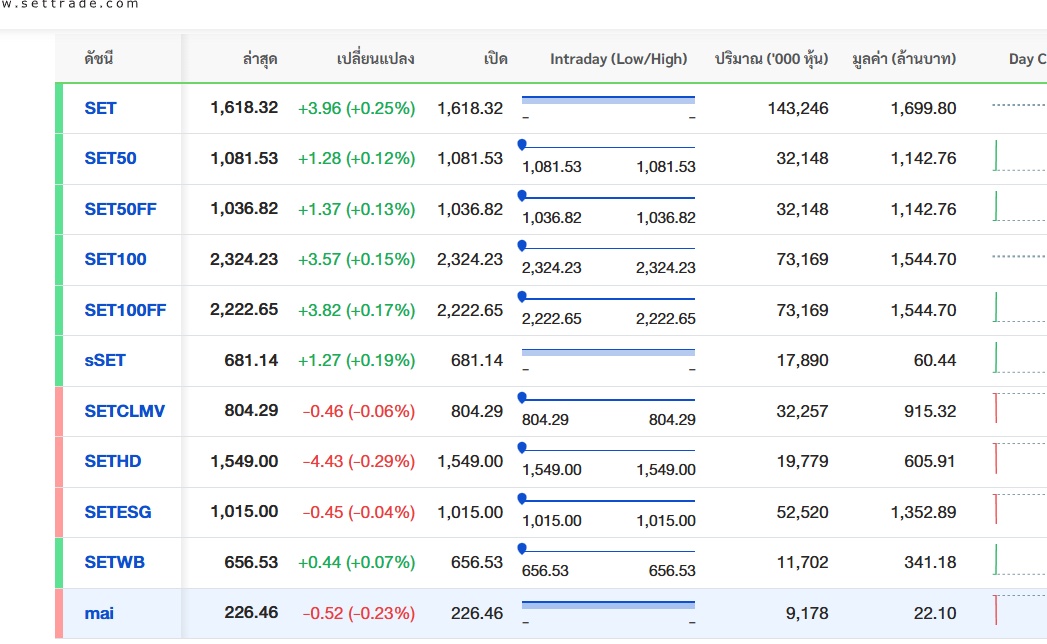The image size is (1047, 644).
Task: Click the sSET day chart thumbnail
Action: pyautogui.click(x=1019, y=358)
